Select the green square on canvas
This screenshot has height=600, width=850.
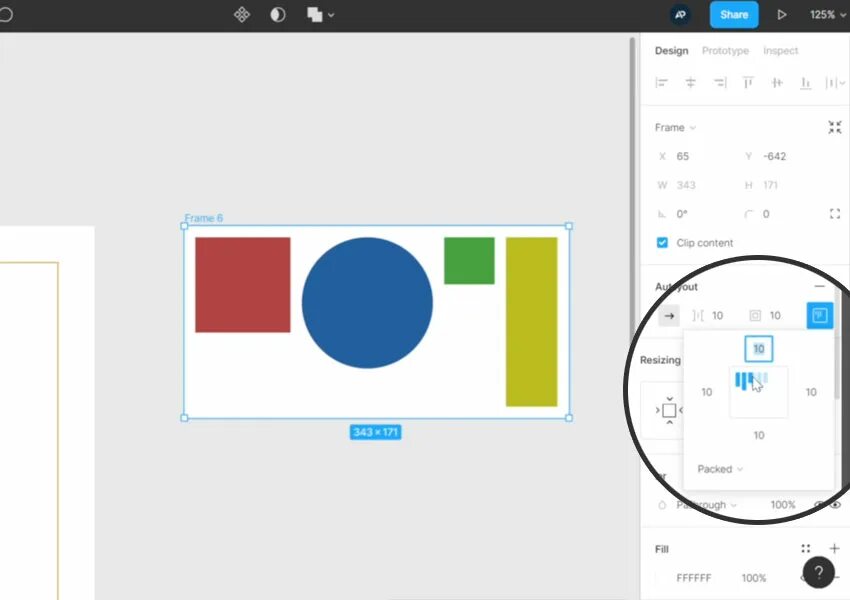point(469,260)
